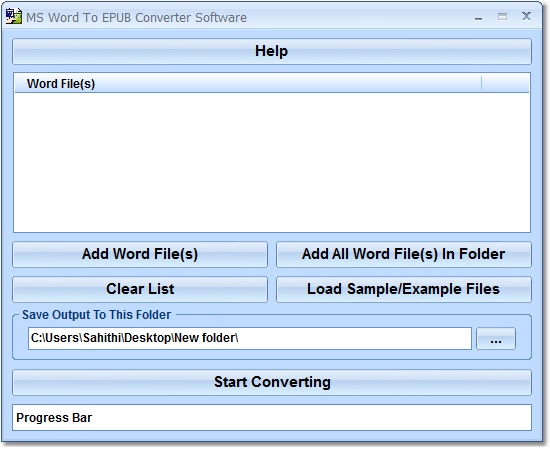Add Word File(s) to the list
Image resolution: width=550 pixels, height=449 pixels.
140,254
